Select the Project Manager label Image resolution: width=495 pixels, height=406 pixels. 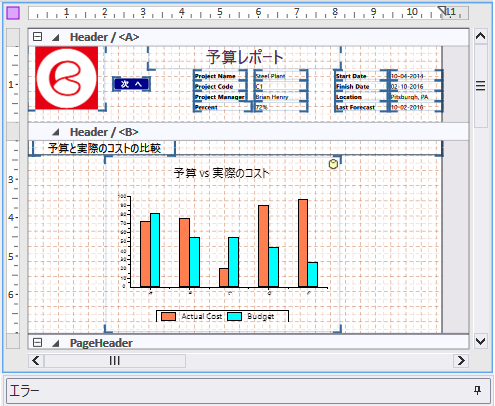[220, 97]
